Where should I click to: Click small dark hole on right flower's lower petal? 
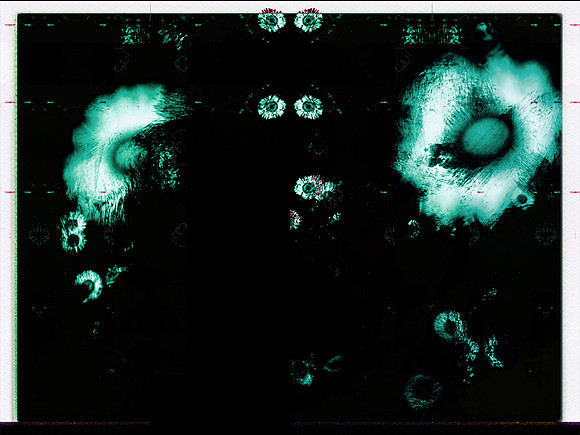(x=522, y=200)
